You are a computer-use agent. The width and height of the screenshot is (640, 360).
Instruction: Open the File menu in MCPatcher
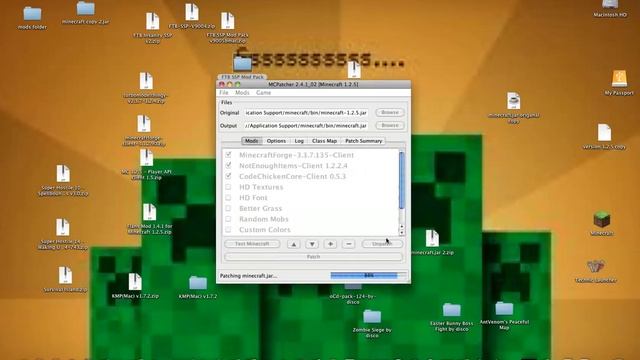click(x=224, y=93)
